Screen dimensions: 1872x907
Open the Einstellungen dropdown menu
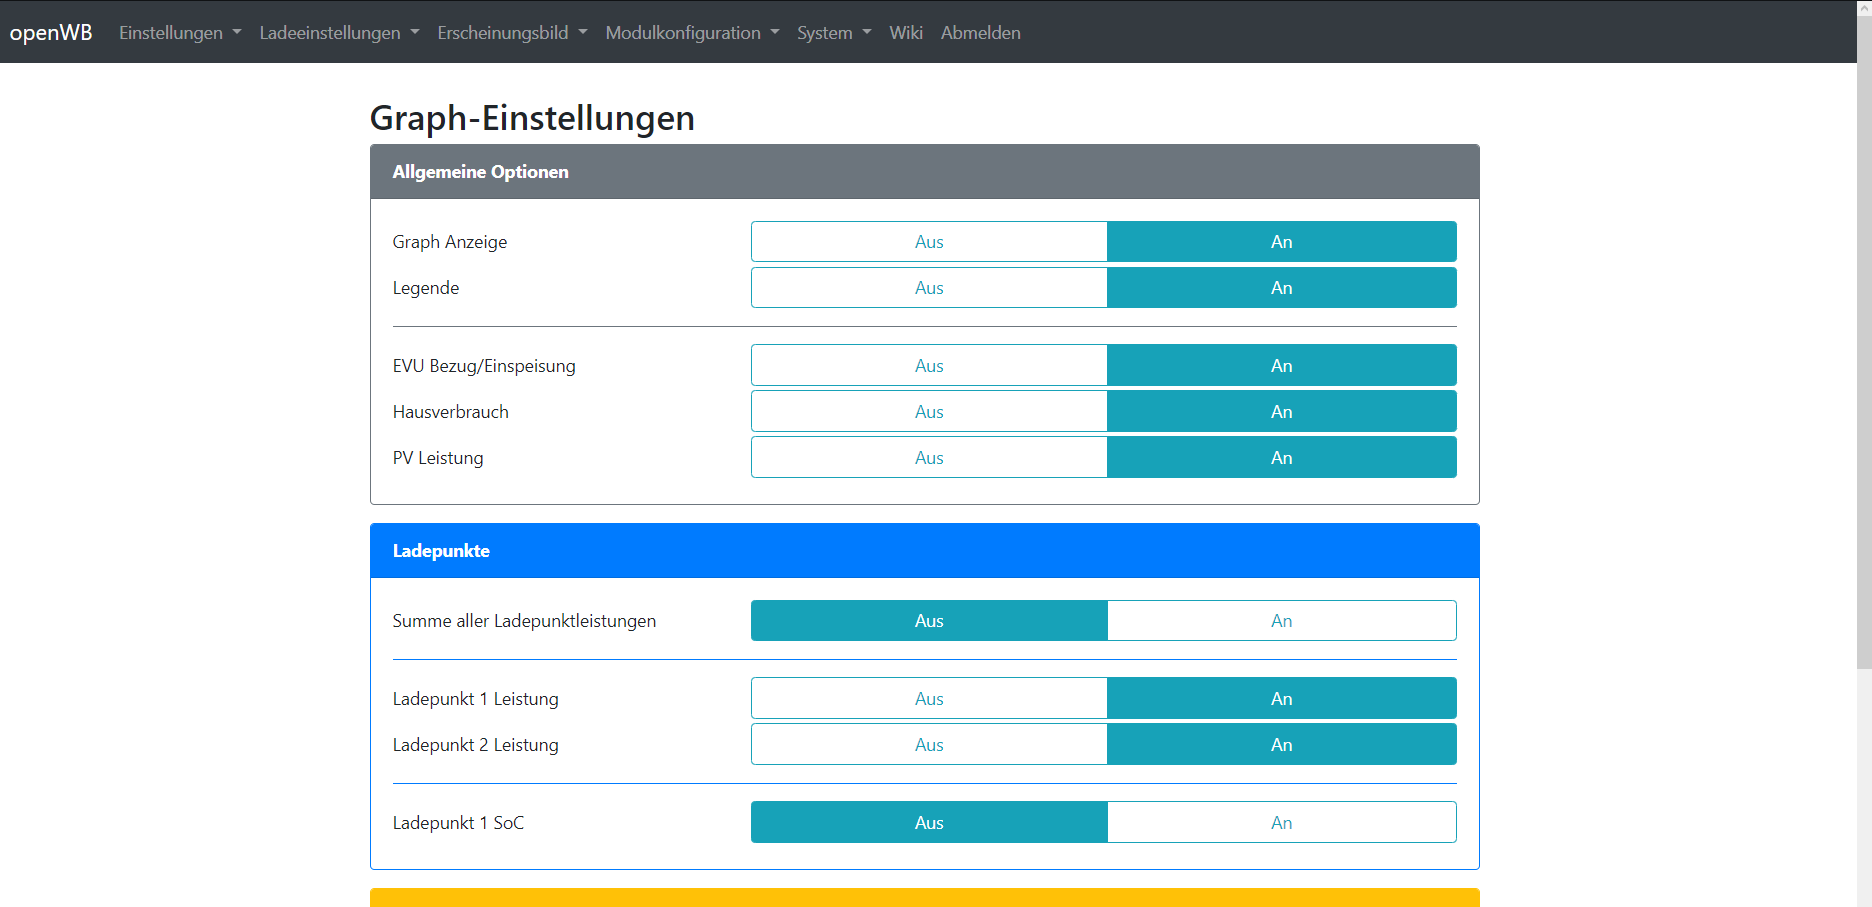[180, 33]
